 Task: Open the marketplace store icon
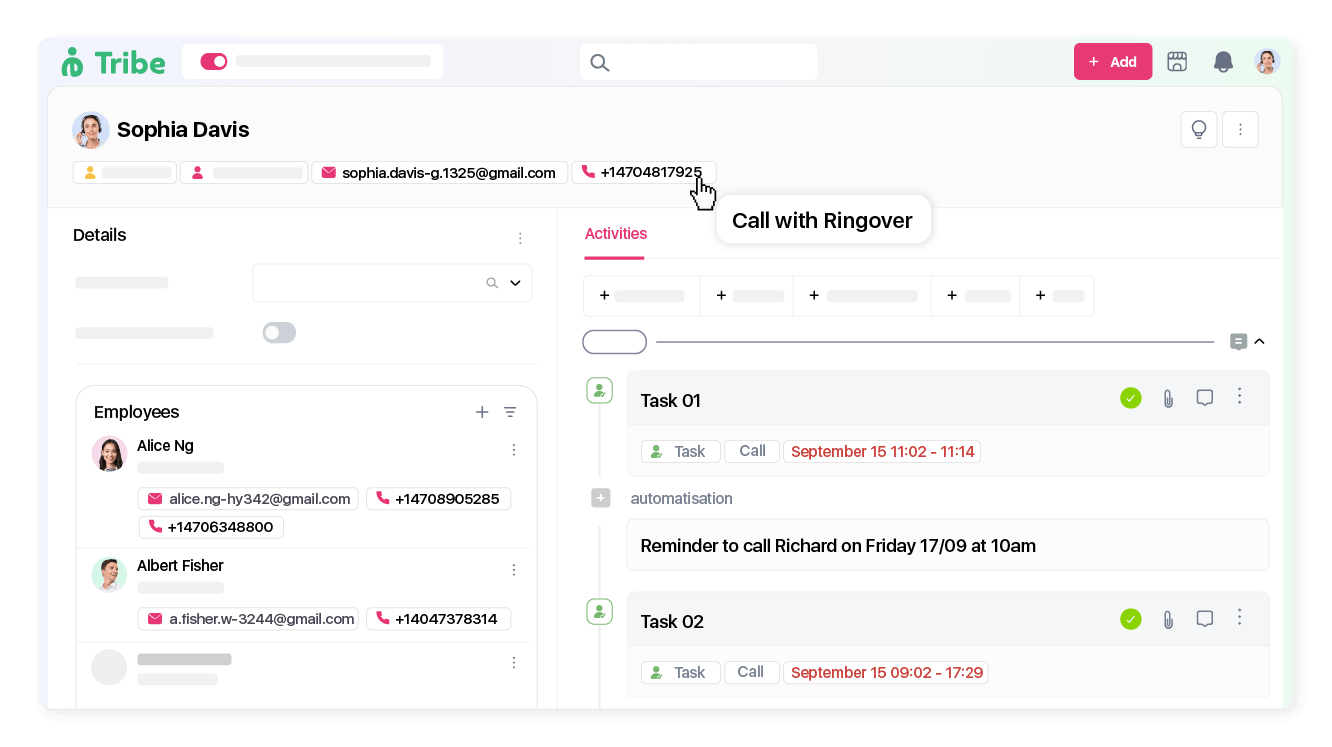pyautogui.click(x=1177, y=61)
